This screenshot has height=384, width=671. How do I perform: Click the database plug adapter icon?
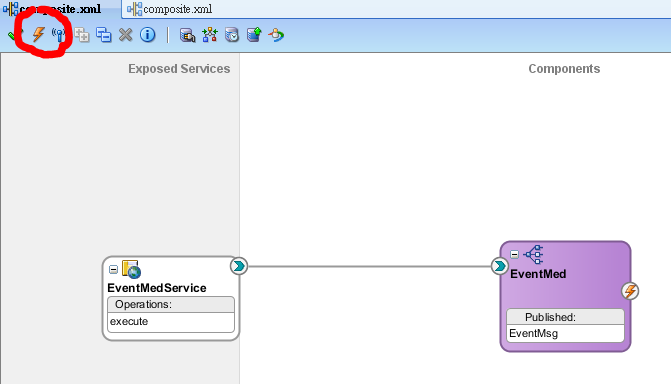(x=187, y=35)
